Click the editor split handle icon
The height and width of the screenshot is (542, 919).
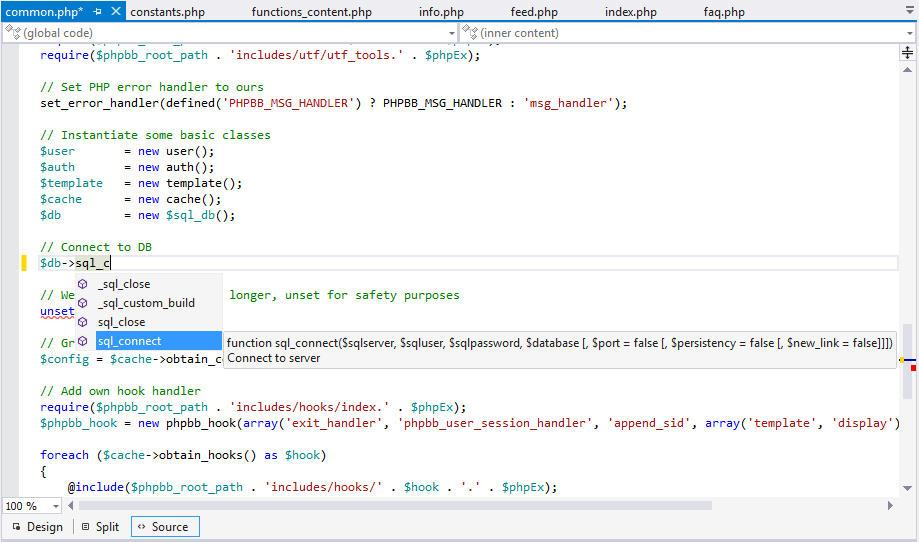907,53
